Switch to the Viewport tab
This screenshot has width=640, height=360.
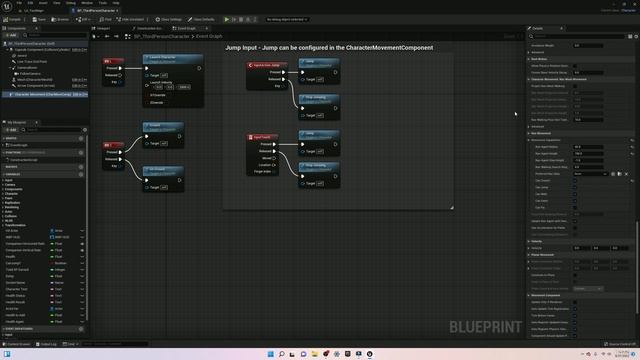(x=101, y=28)
